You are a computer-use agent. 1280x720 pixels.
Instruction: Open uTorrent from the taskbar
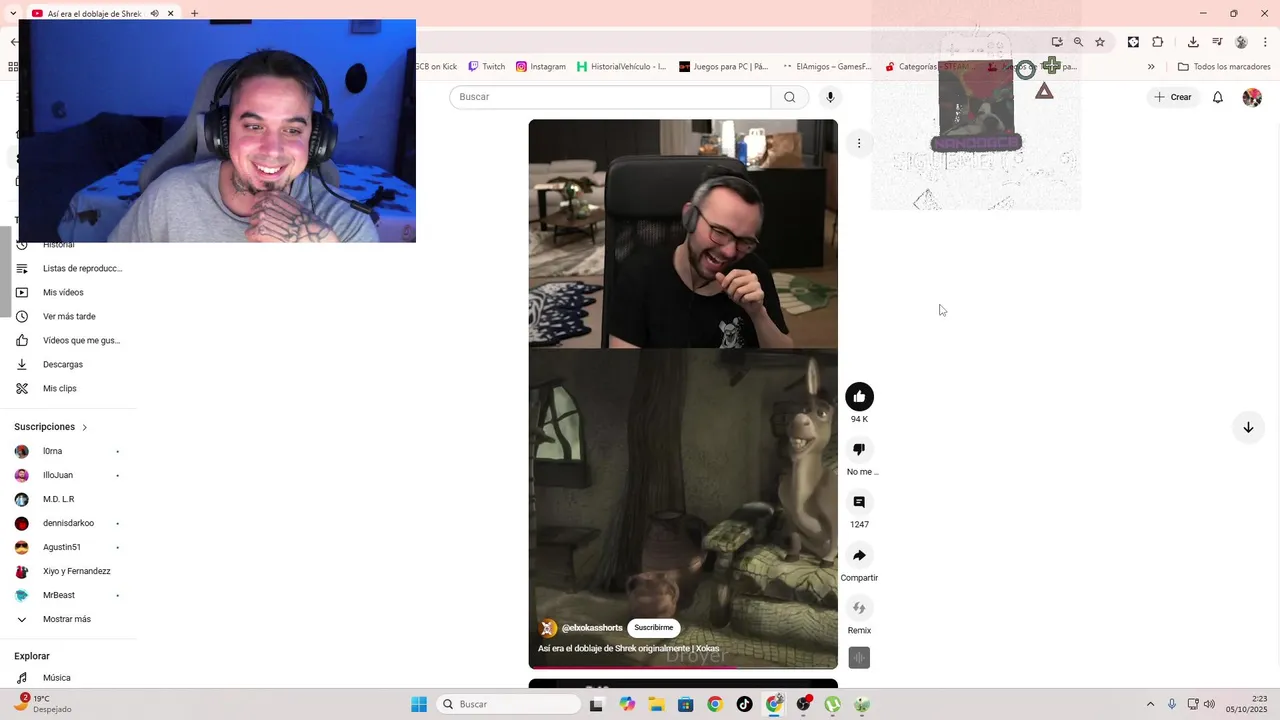832,704
